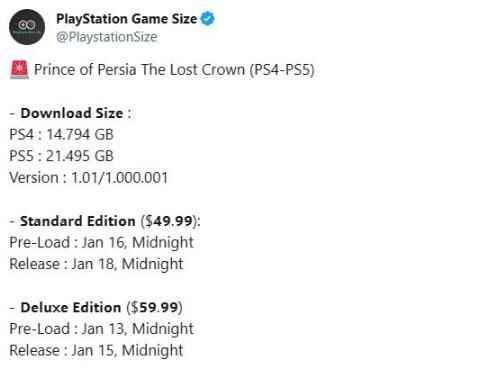Click Pre-Load Jan 16, Midnight line

click(x=101, y=243)
